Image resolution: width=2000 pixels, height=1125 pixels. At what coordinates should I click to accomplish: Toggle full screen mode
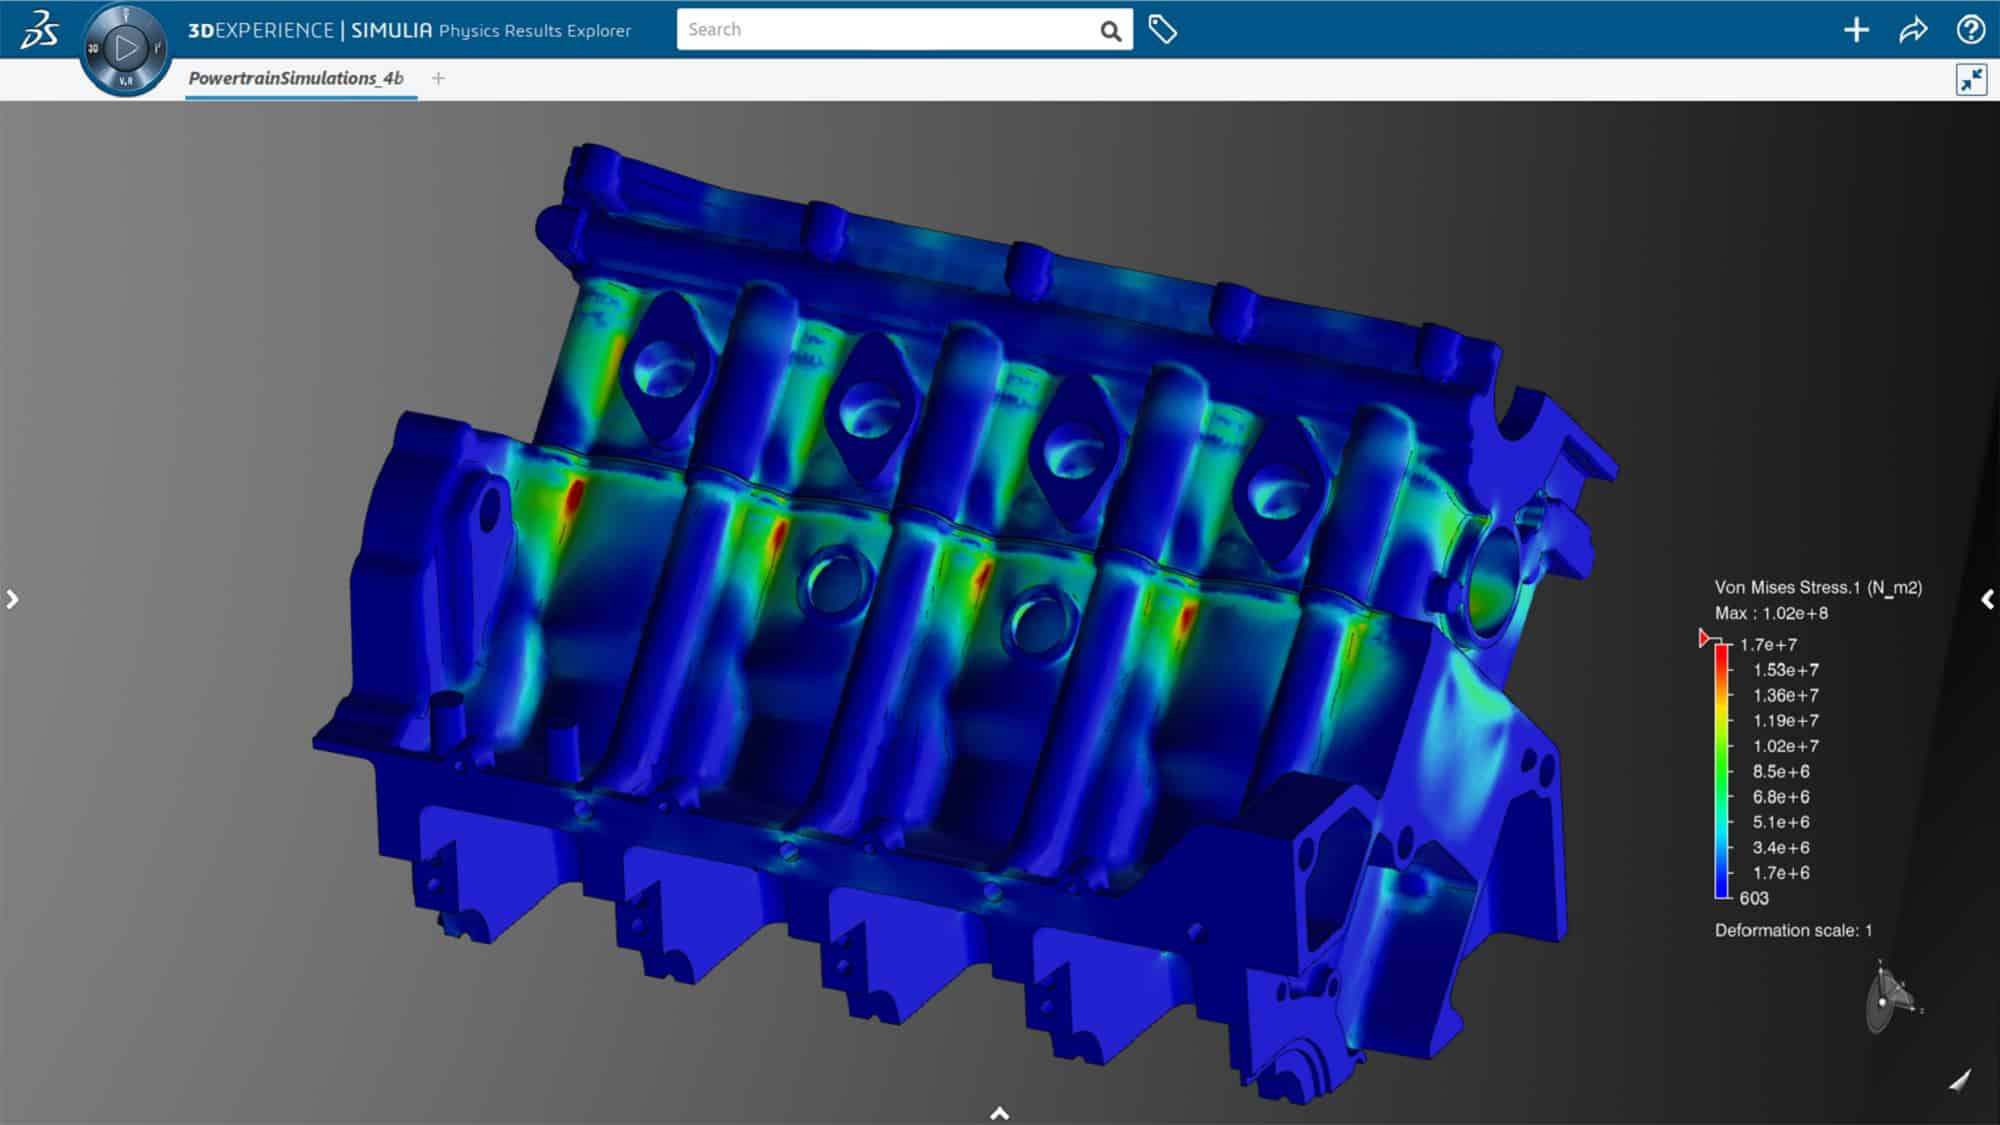click(x=1971, y=78)
